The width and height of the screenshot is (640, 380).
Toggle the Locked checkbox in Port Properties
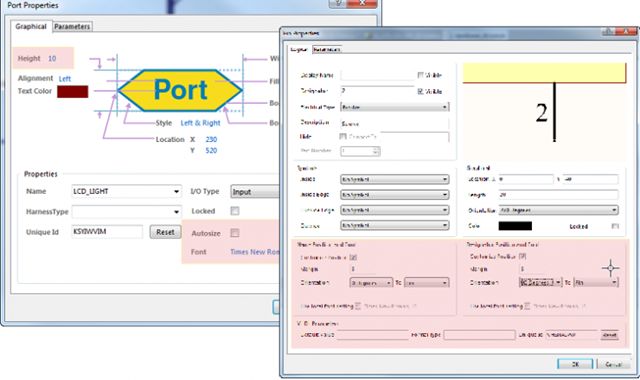(235, 211)
